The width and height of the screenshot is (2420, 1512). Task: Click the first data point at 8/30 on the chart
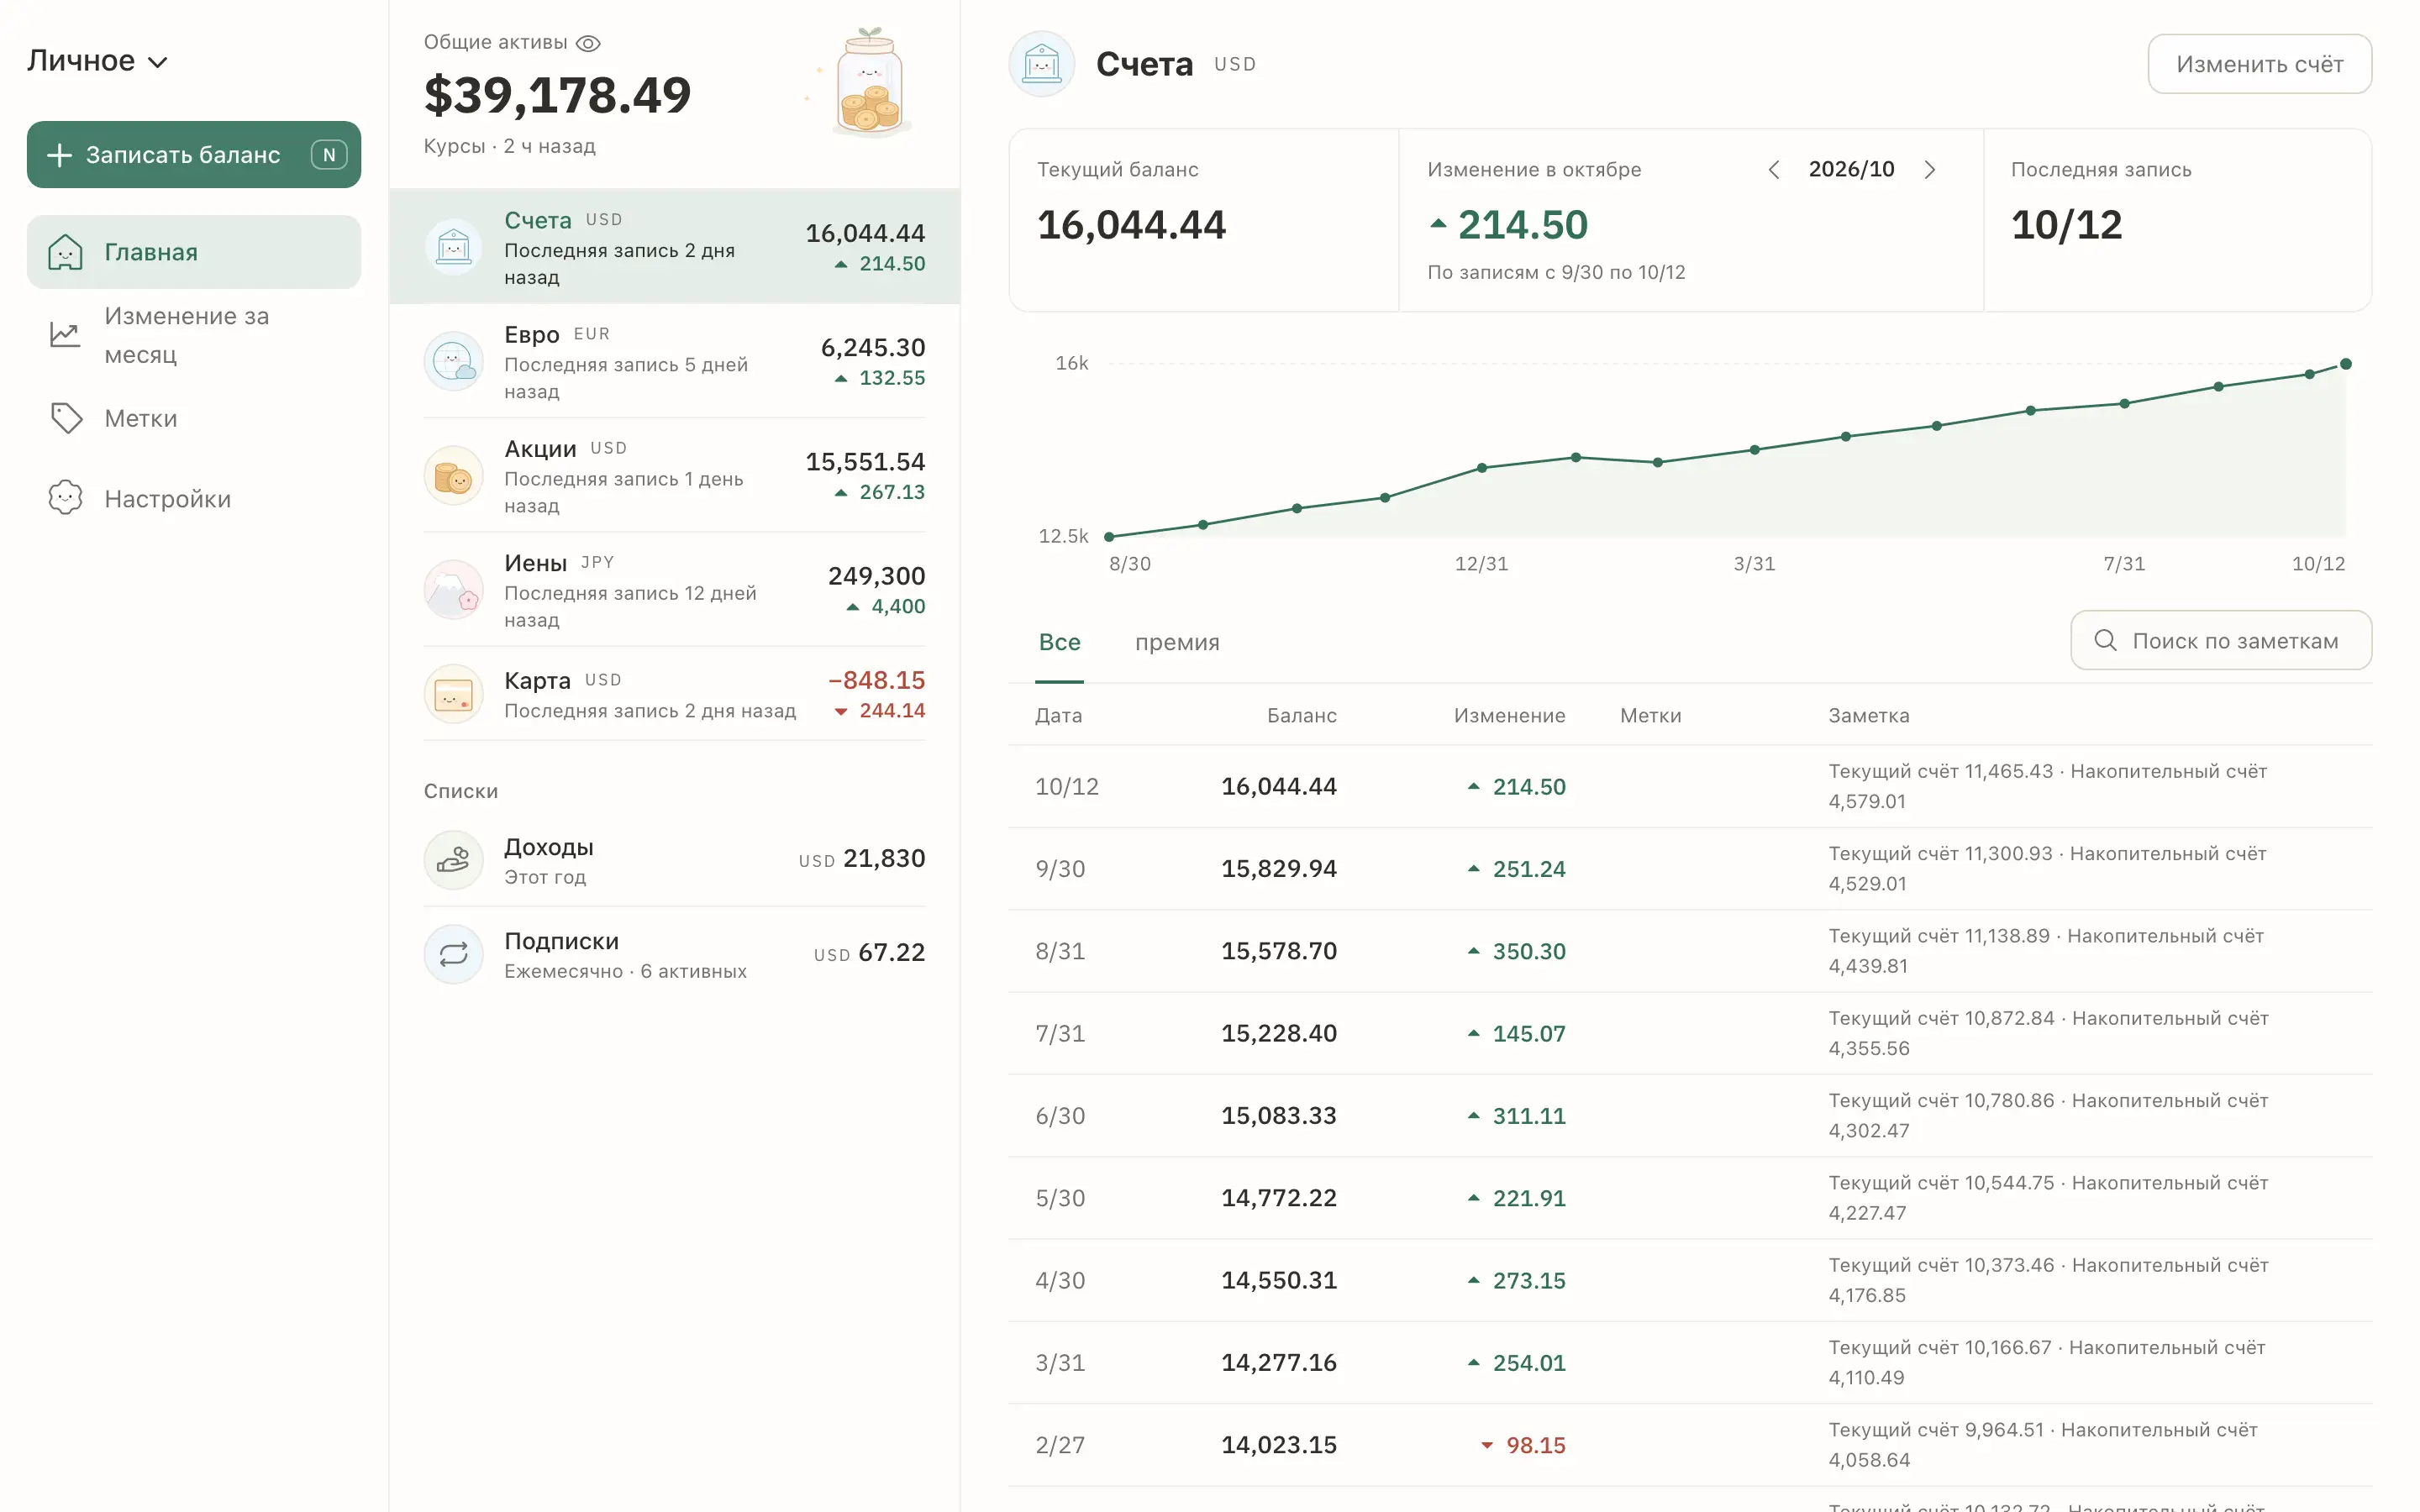(1109, 537)
